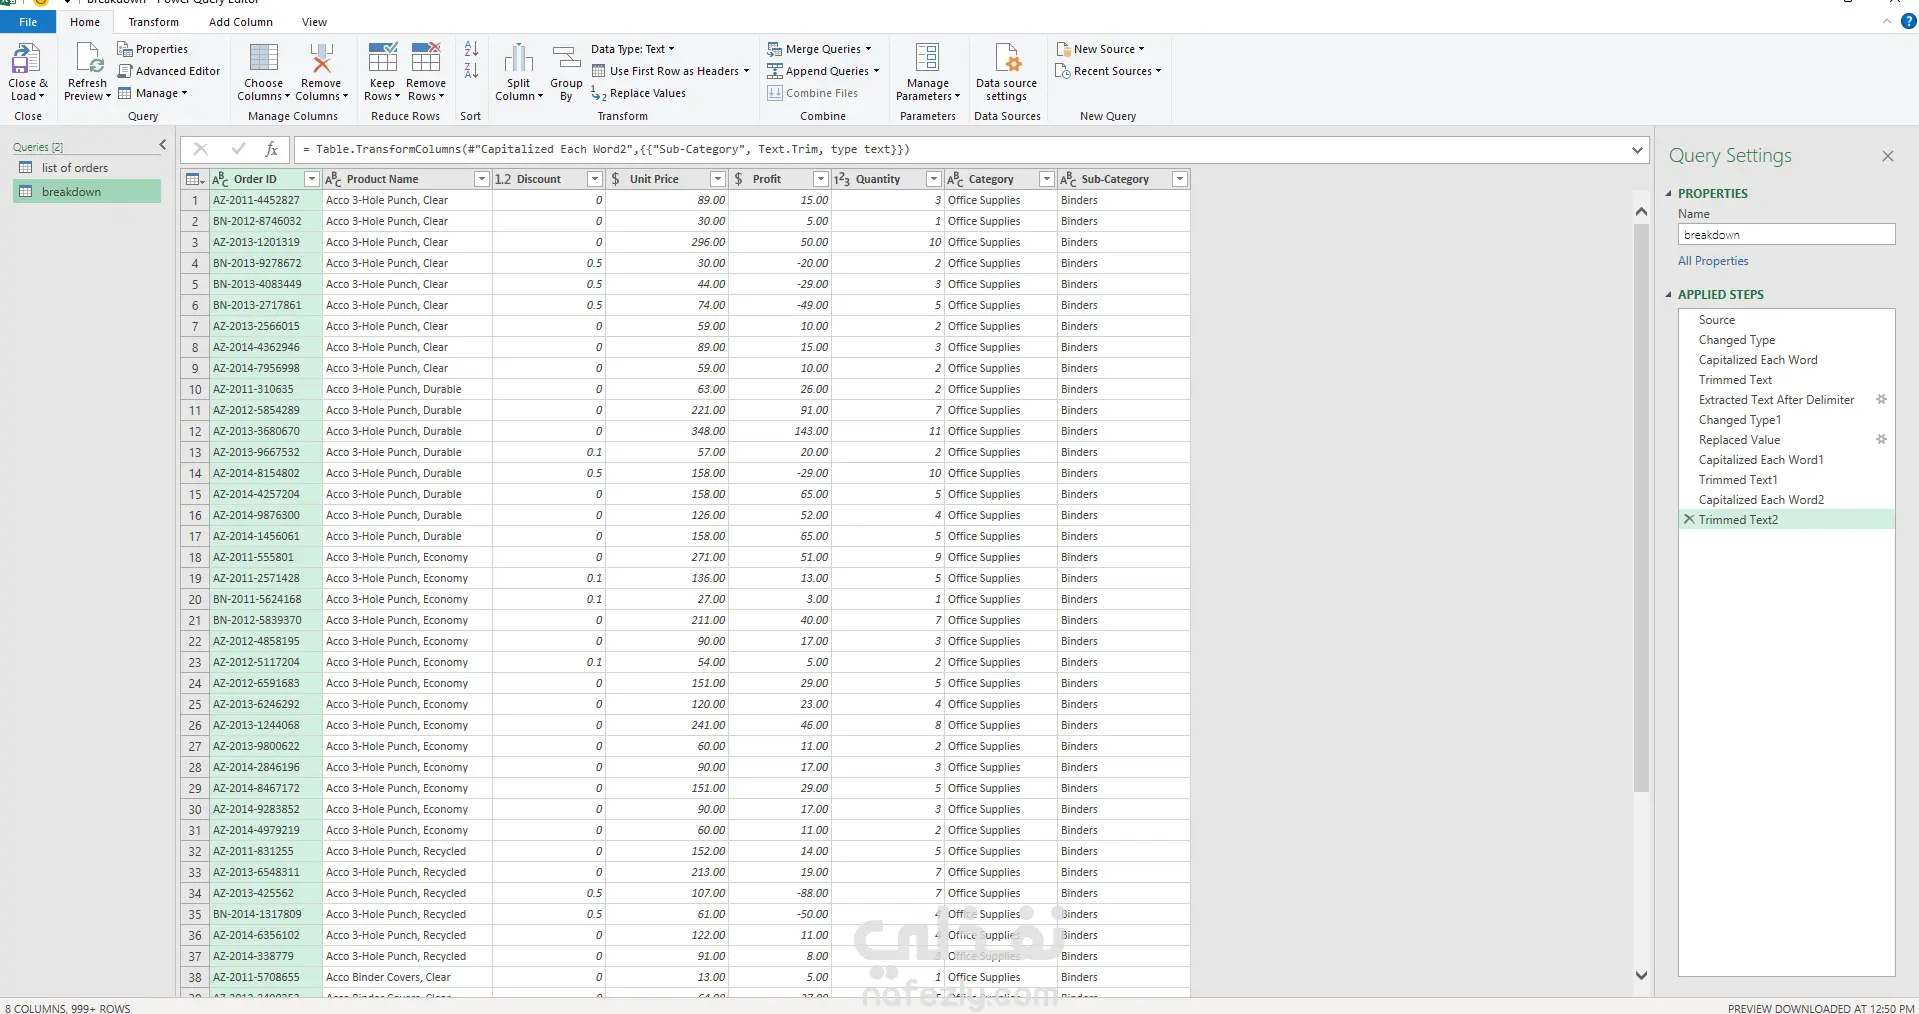
Task: Select the Source applied step
Action: click(x=1786, y=320)
